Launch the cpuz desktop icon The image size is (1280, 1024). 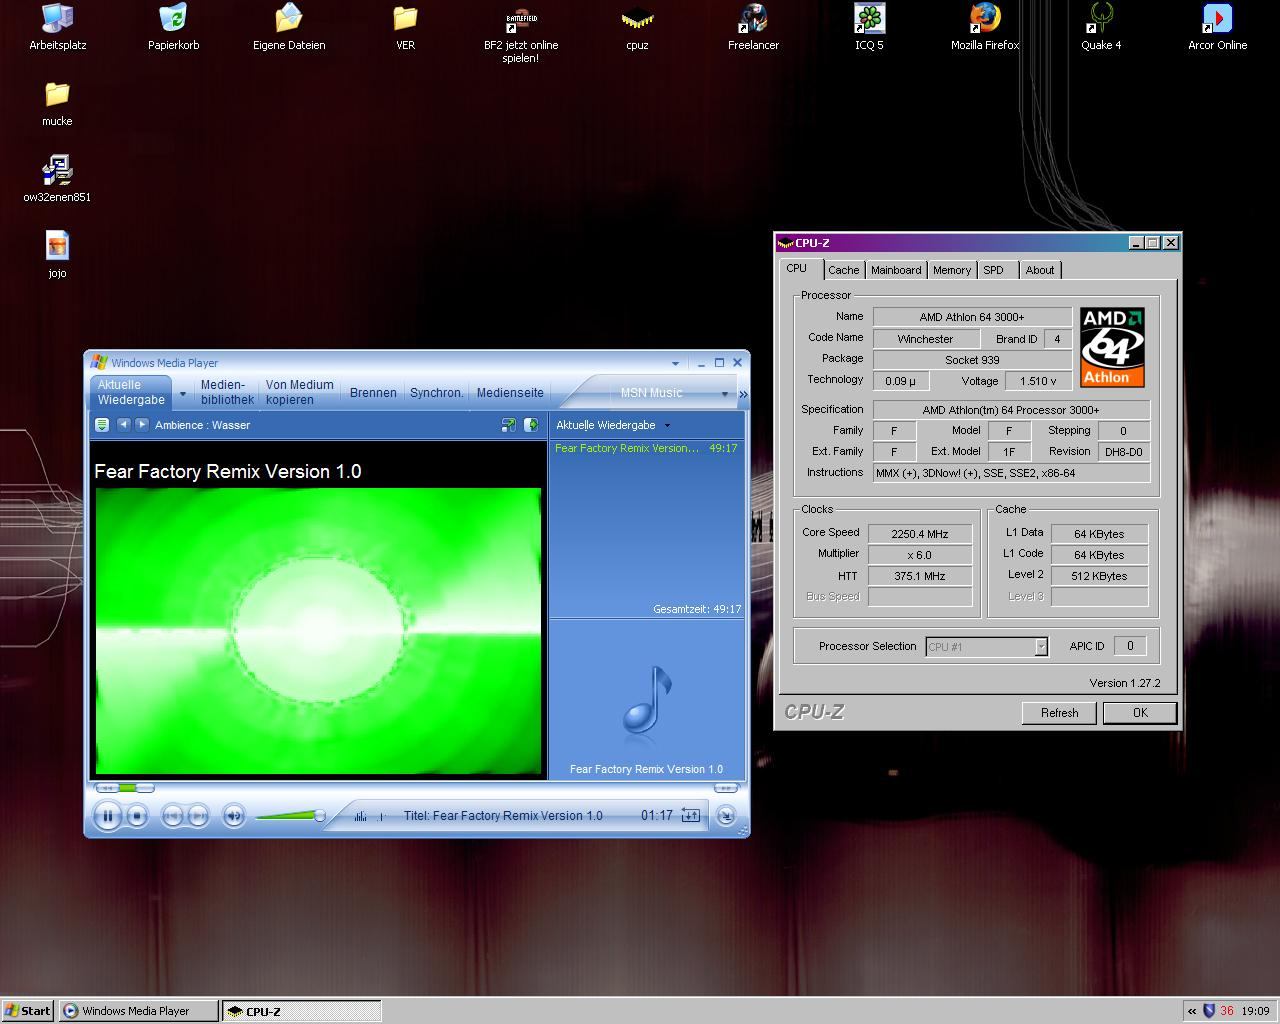(637, 27)
